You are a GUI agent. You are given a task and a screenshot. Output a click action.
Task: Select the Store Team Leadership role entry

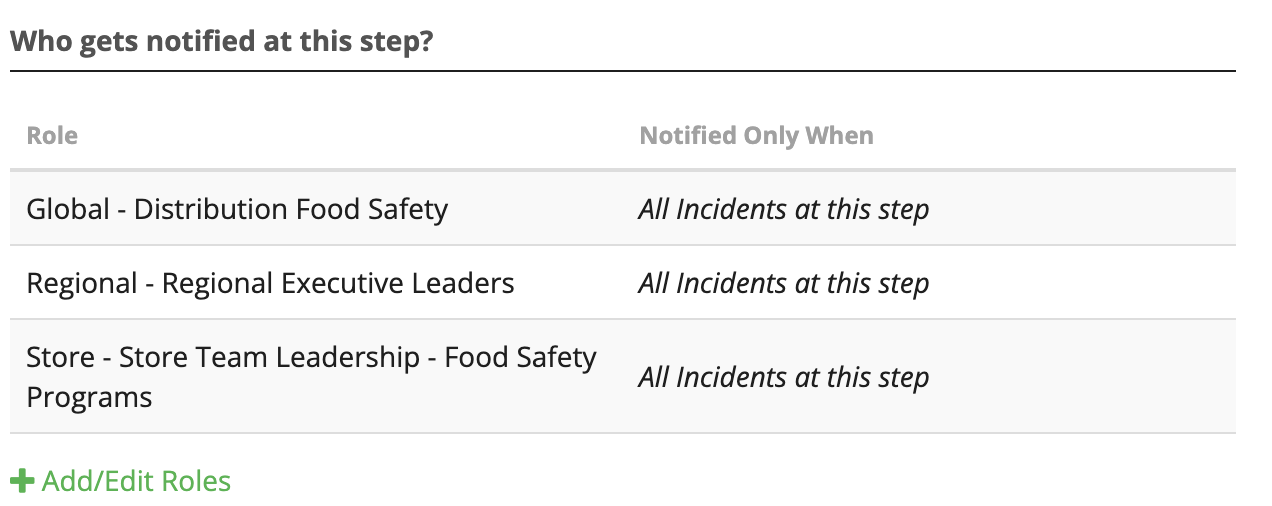(311, 377)
